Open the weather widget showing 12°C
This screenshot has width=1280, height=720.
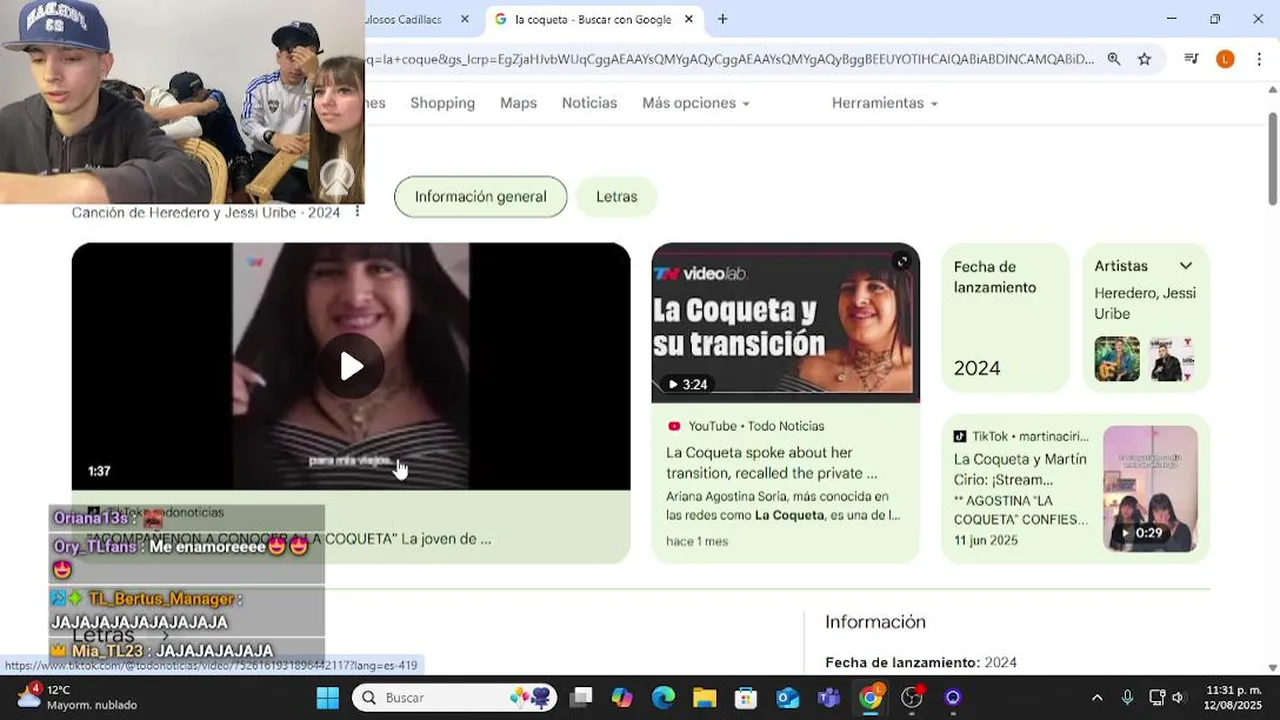click(x=78, y=697)
